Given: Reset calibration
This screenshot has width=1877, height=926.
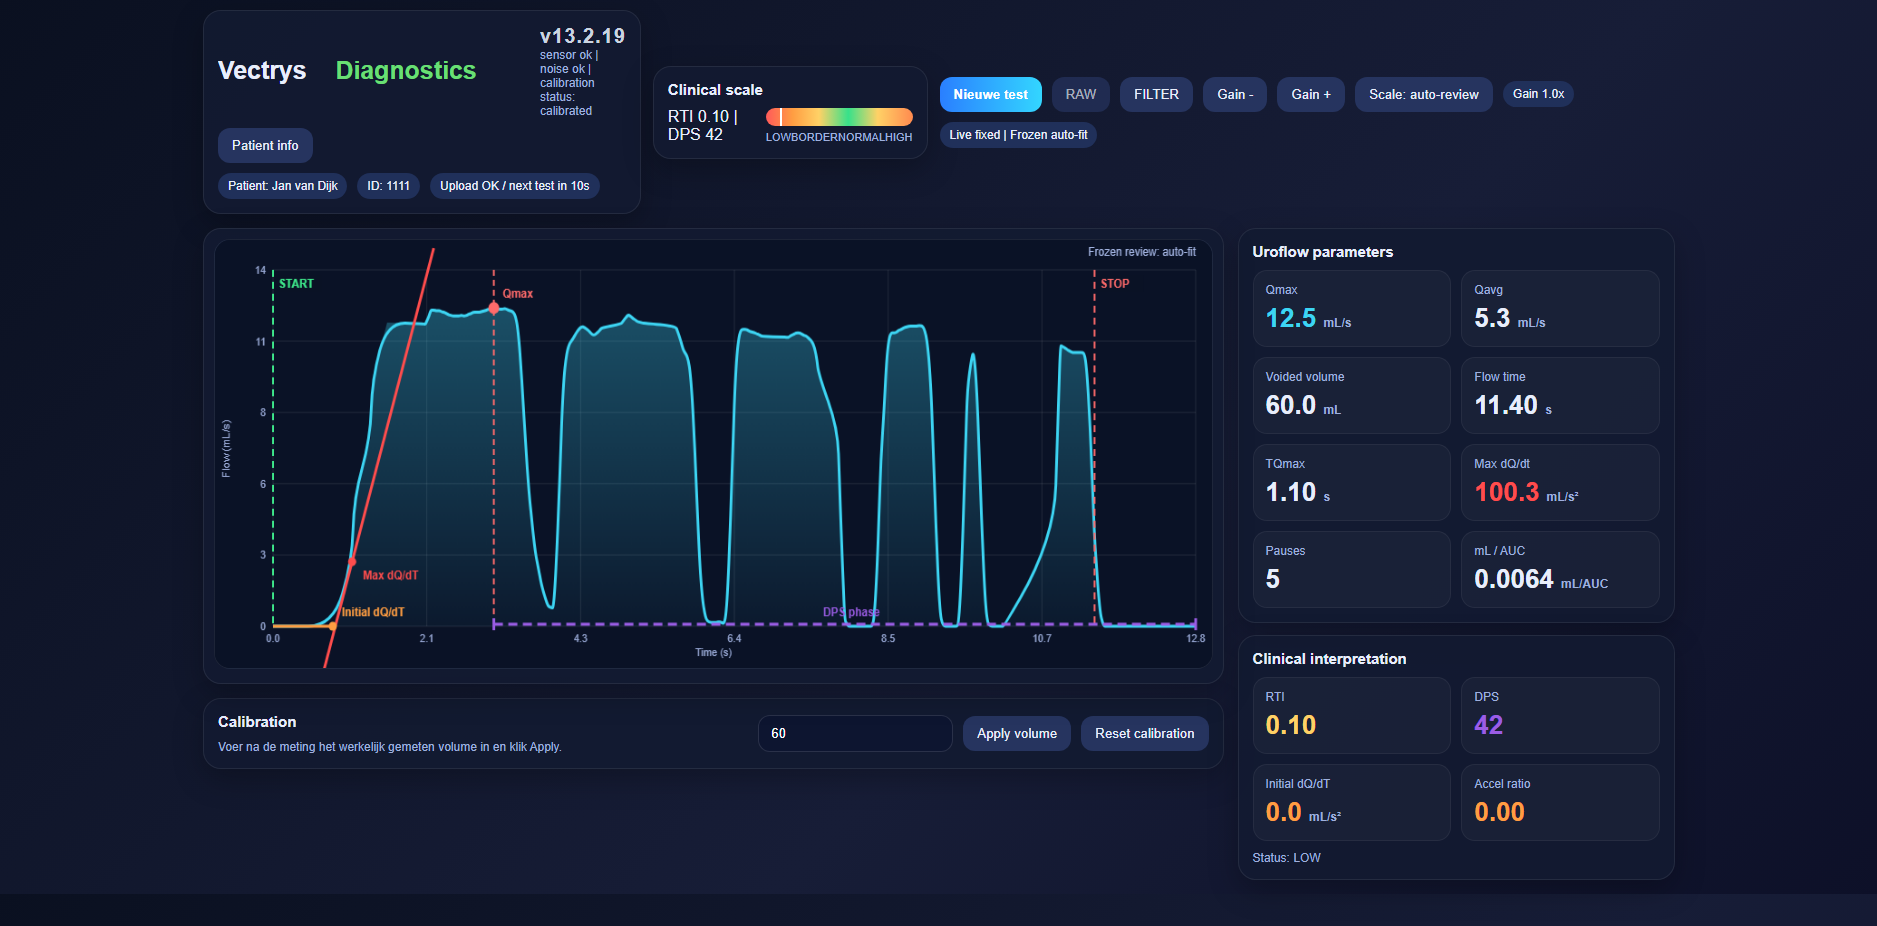Looking at the screenshot, I should 1144,733.
